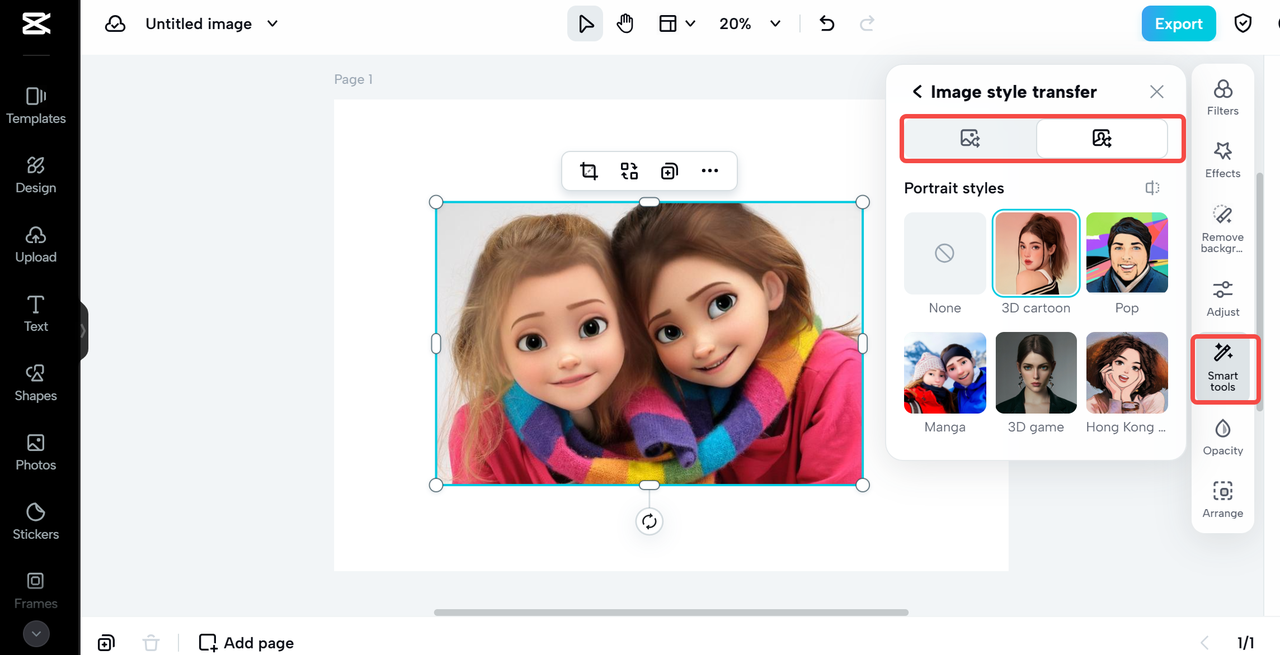Activate the Hand pan tool

pyautogui.click(x=625, y=24)
